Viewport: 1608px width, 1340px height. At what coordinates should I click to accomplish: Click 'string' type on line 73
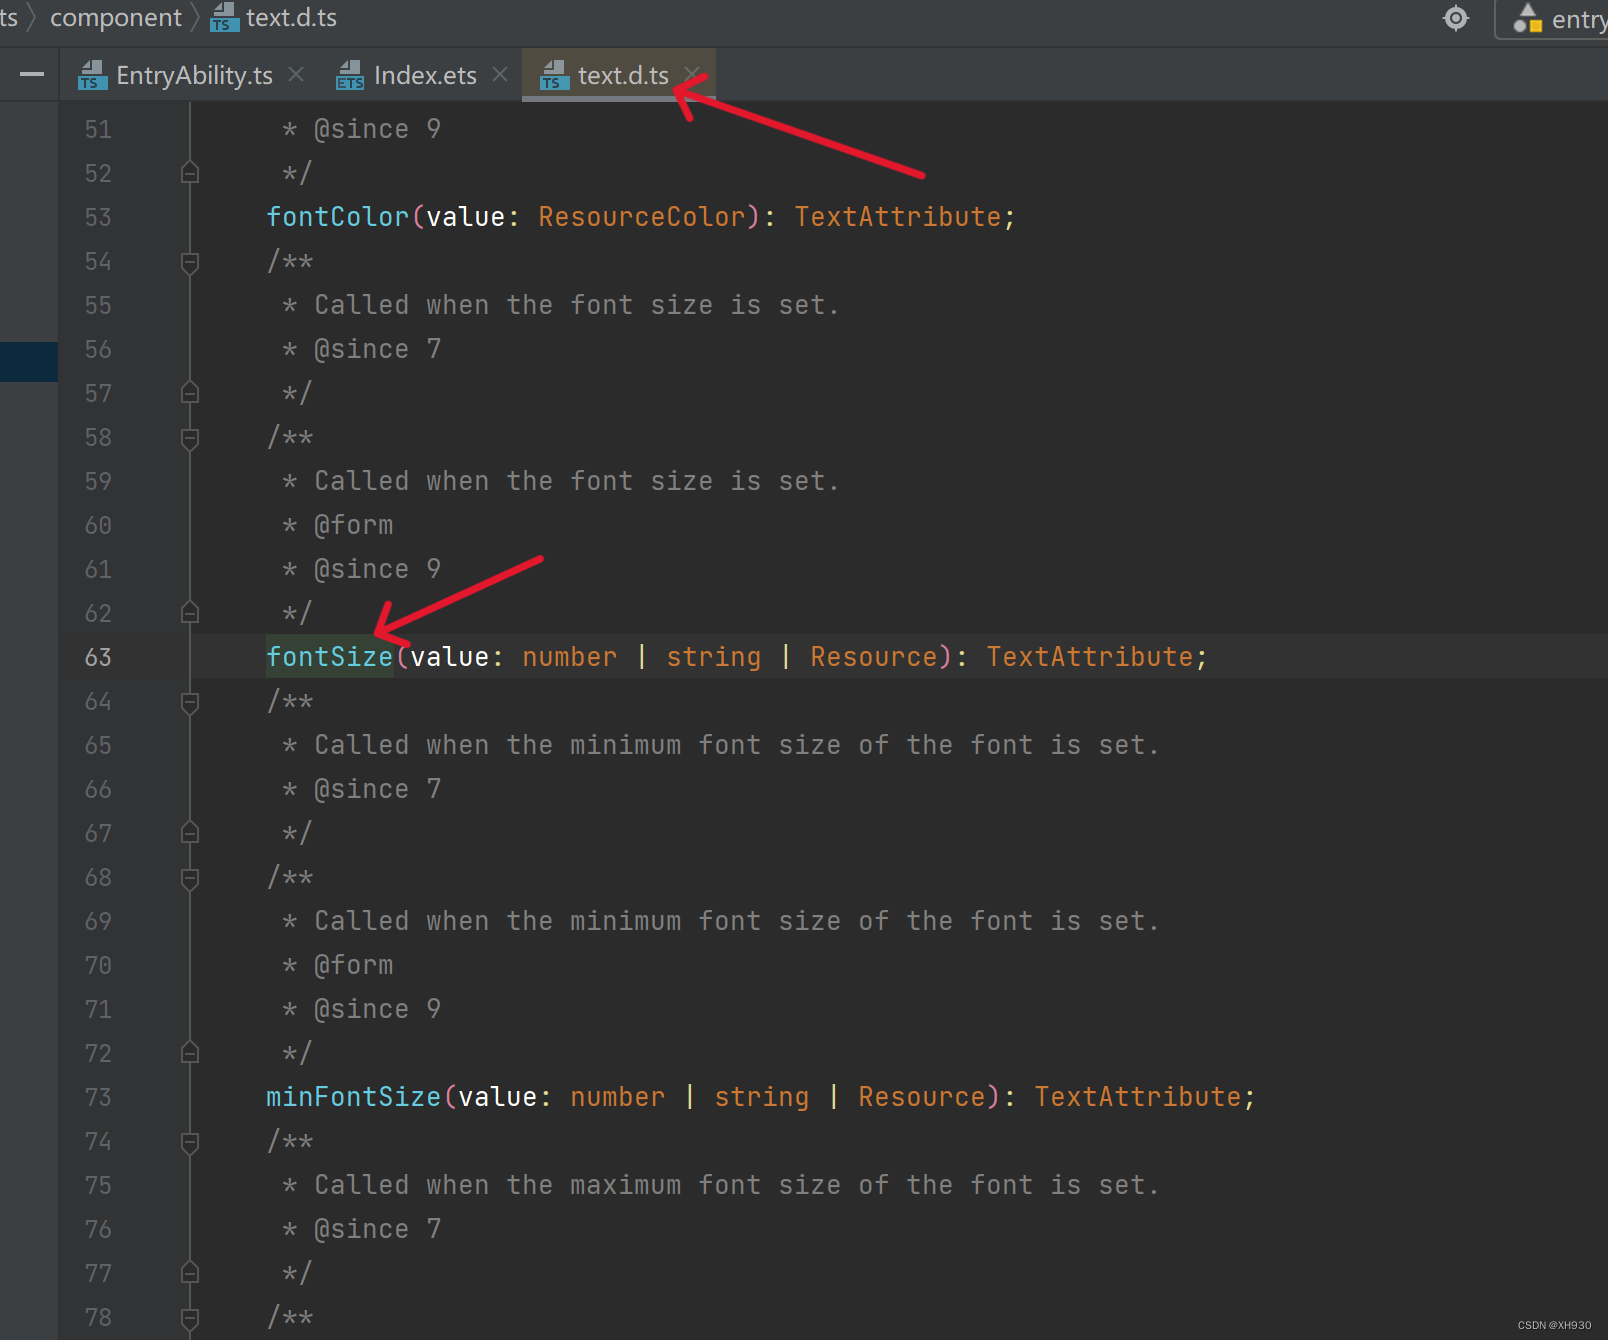click(762, 1097)
